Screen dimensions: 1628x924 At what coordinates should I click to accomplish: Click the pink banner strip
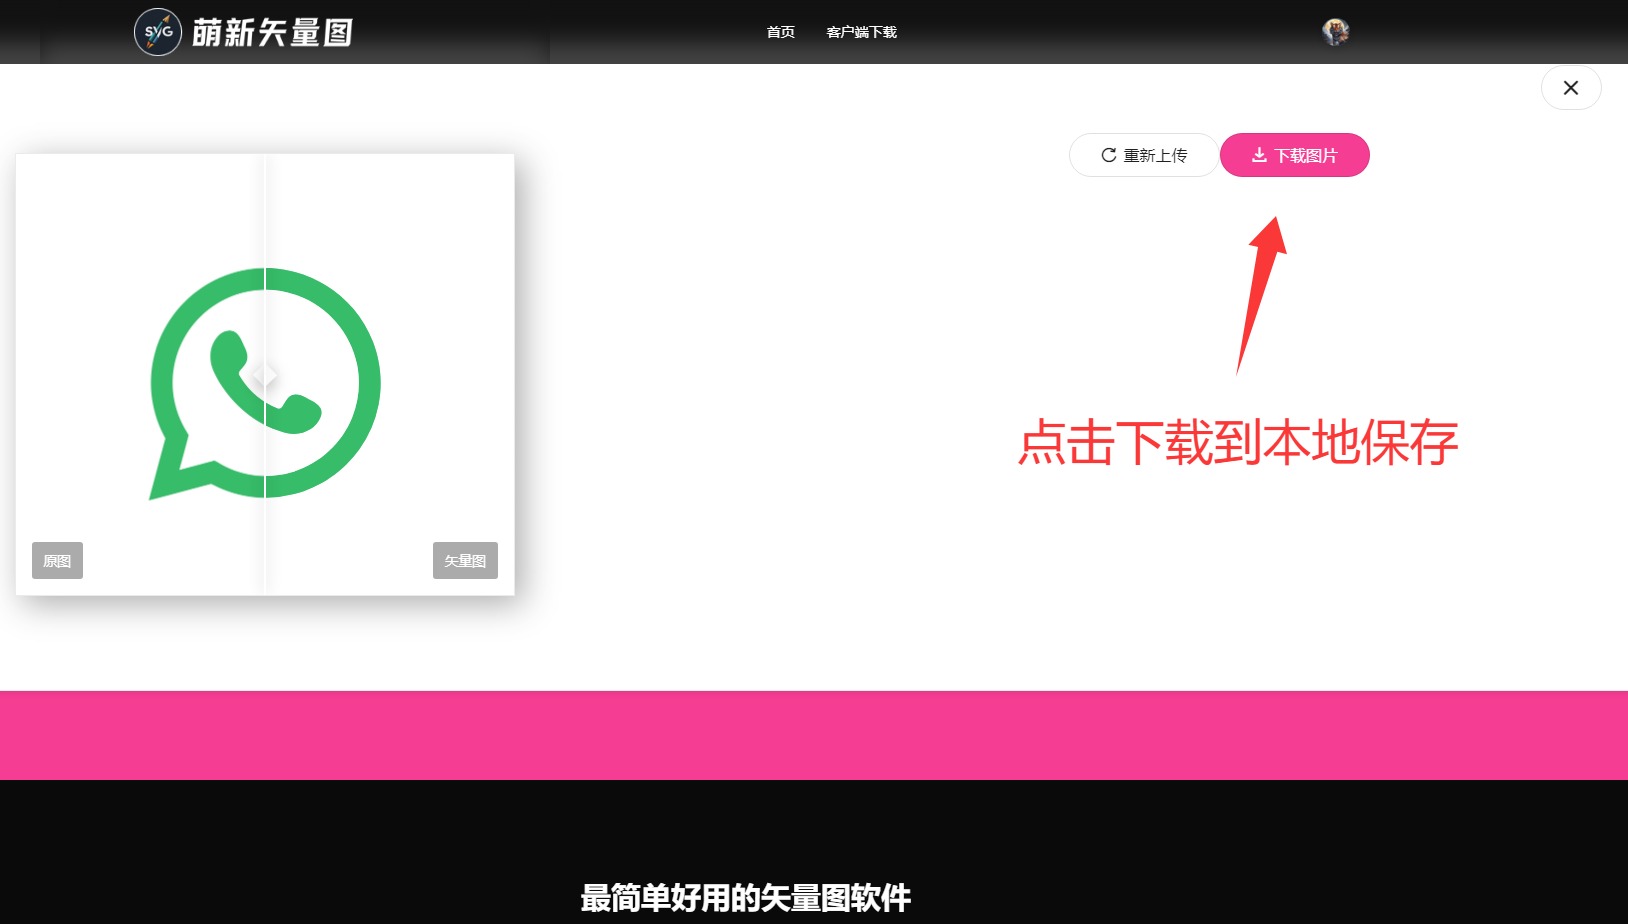814,735
